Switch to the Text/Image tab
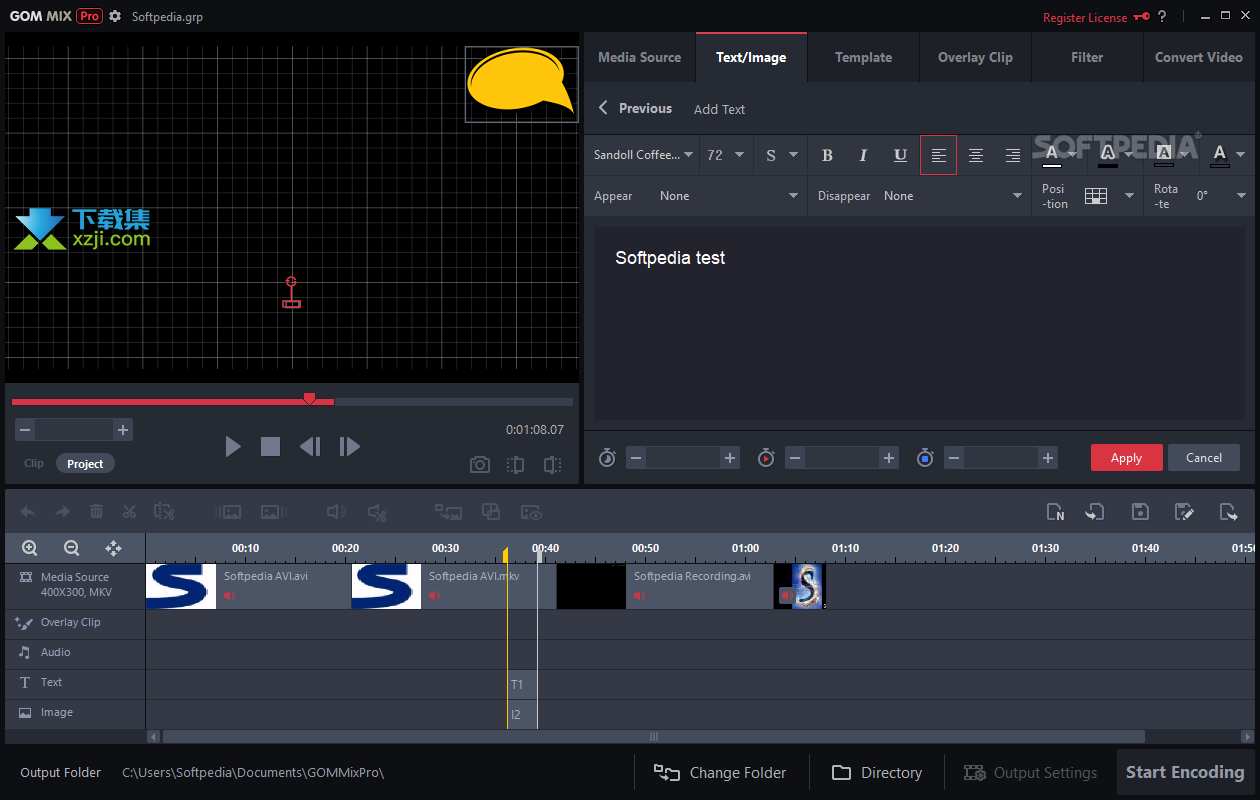Viewport: 1260px width, 800px height. (x=751, y=57)
